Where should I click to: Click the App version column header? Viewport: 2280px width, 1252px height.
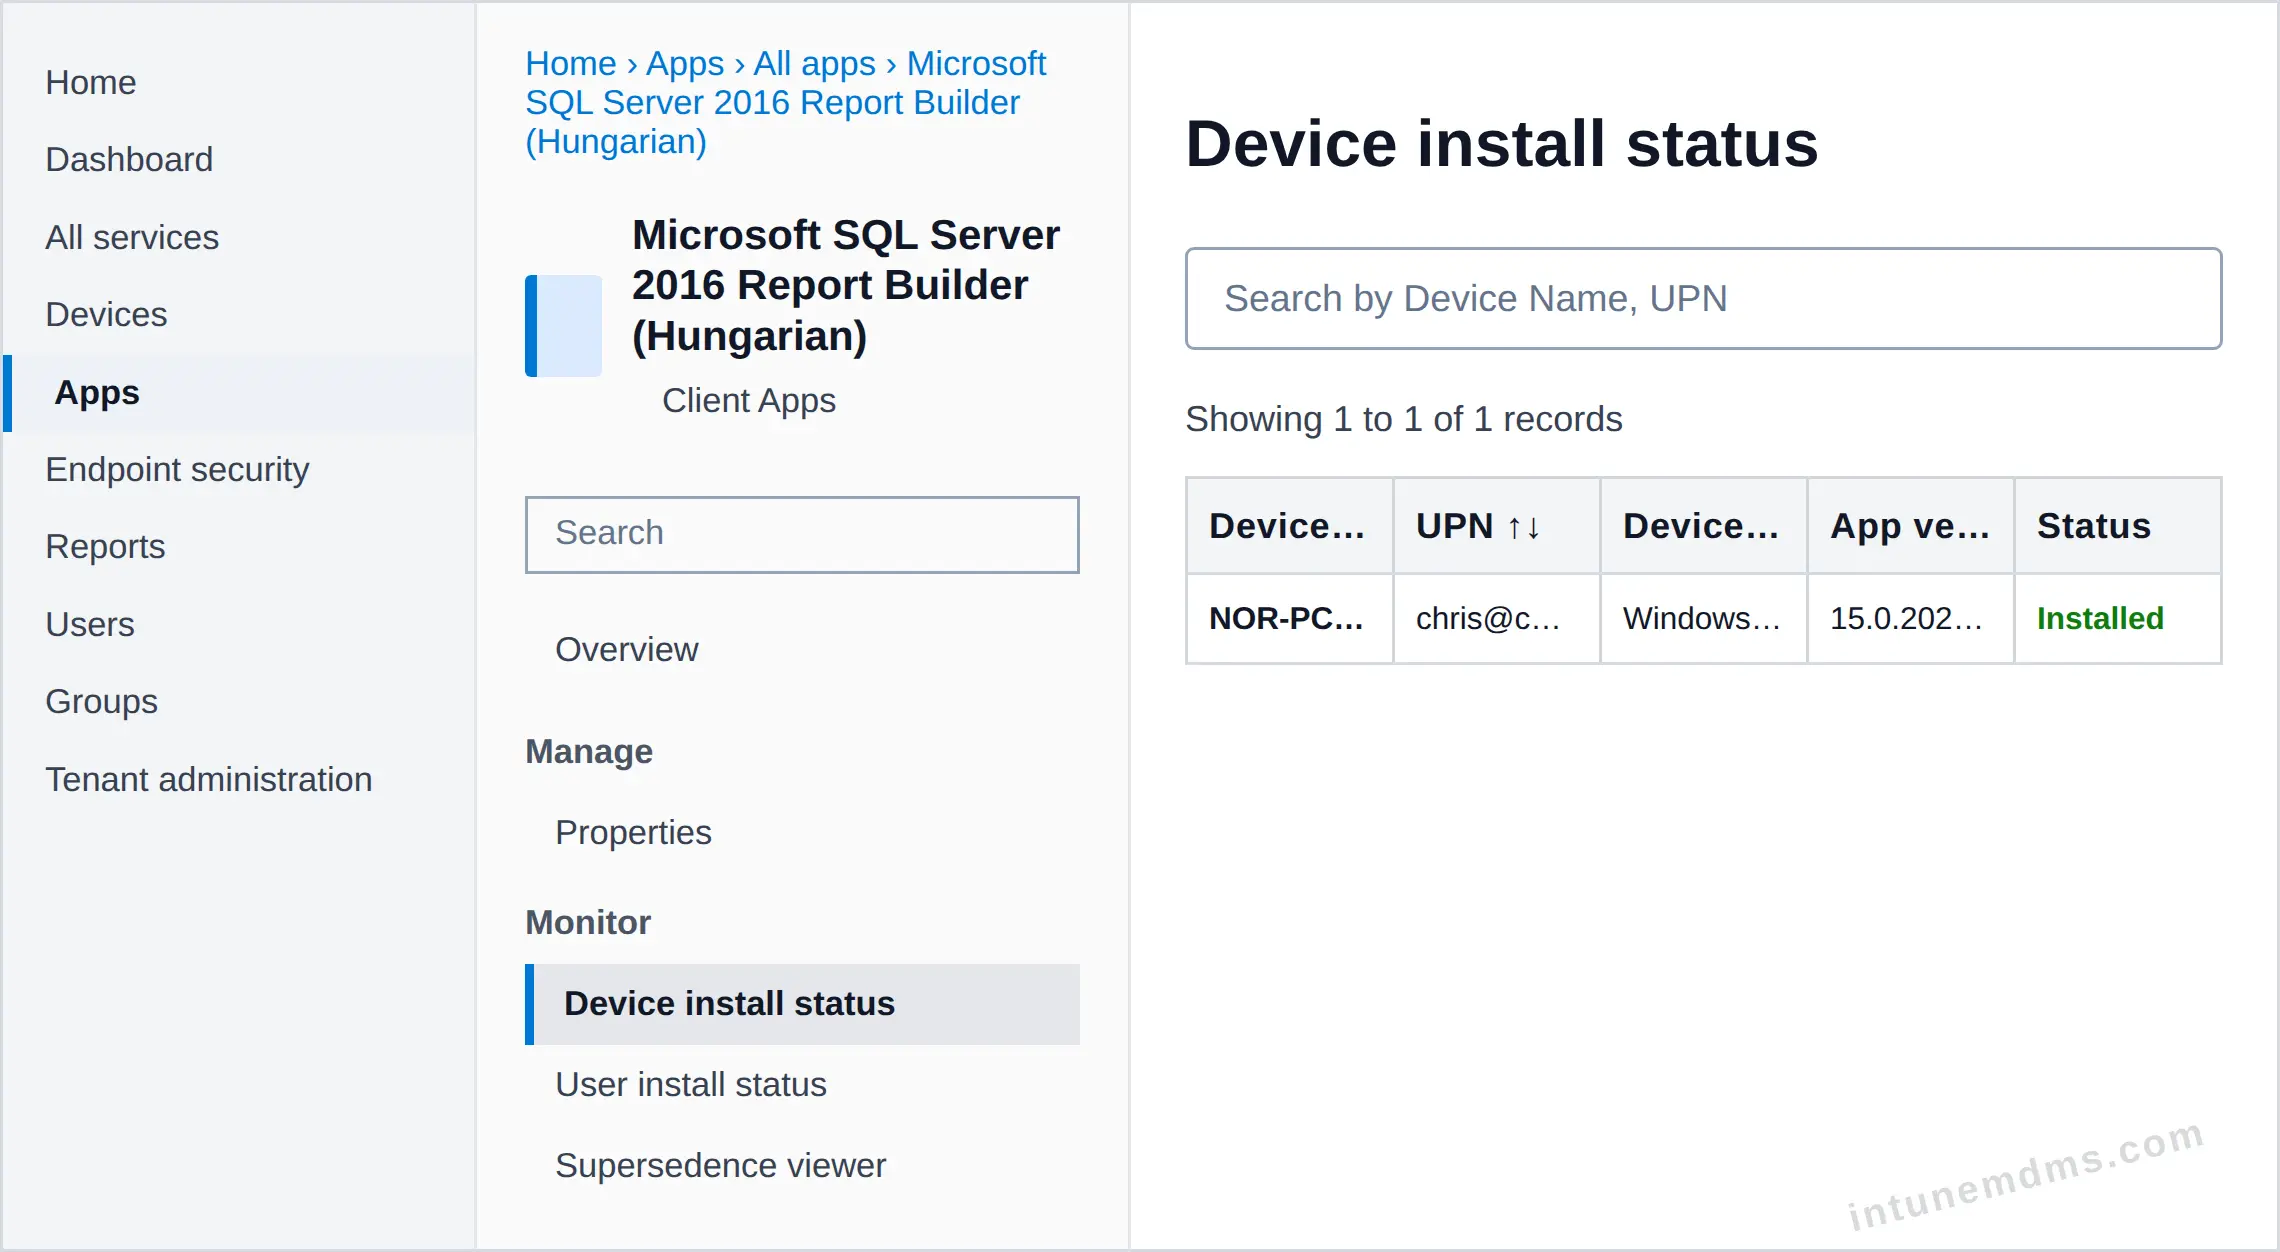1910,526
